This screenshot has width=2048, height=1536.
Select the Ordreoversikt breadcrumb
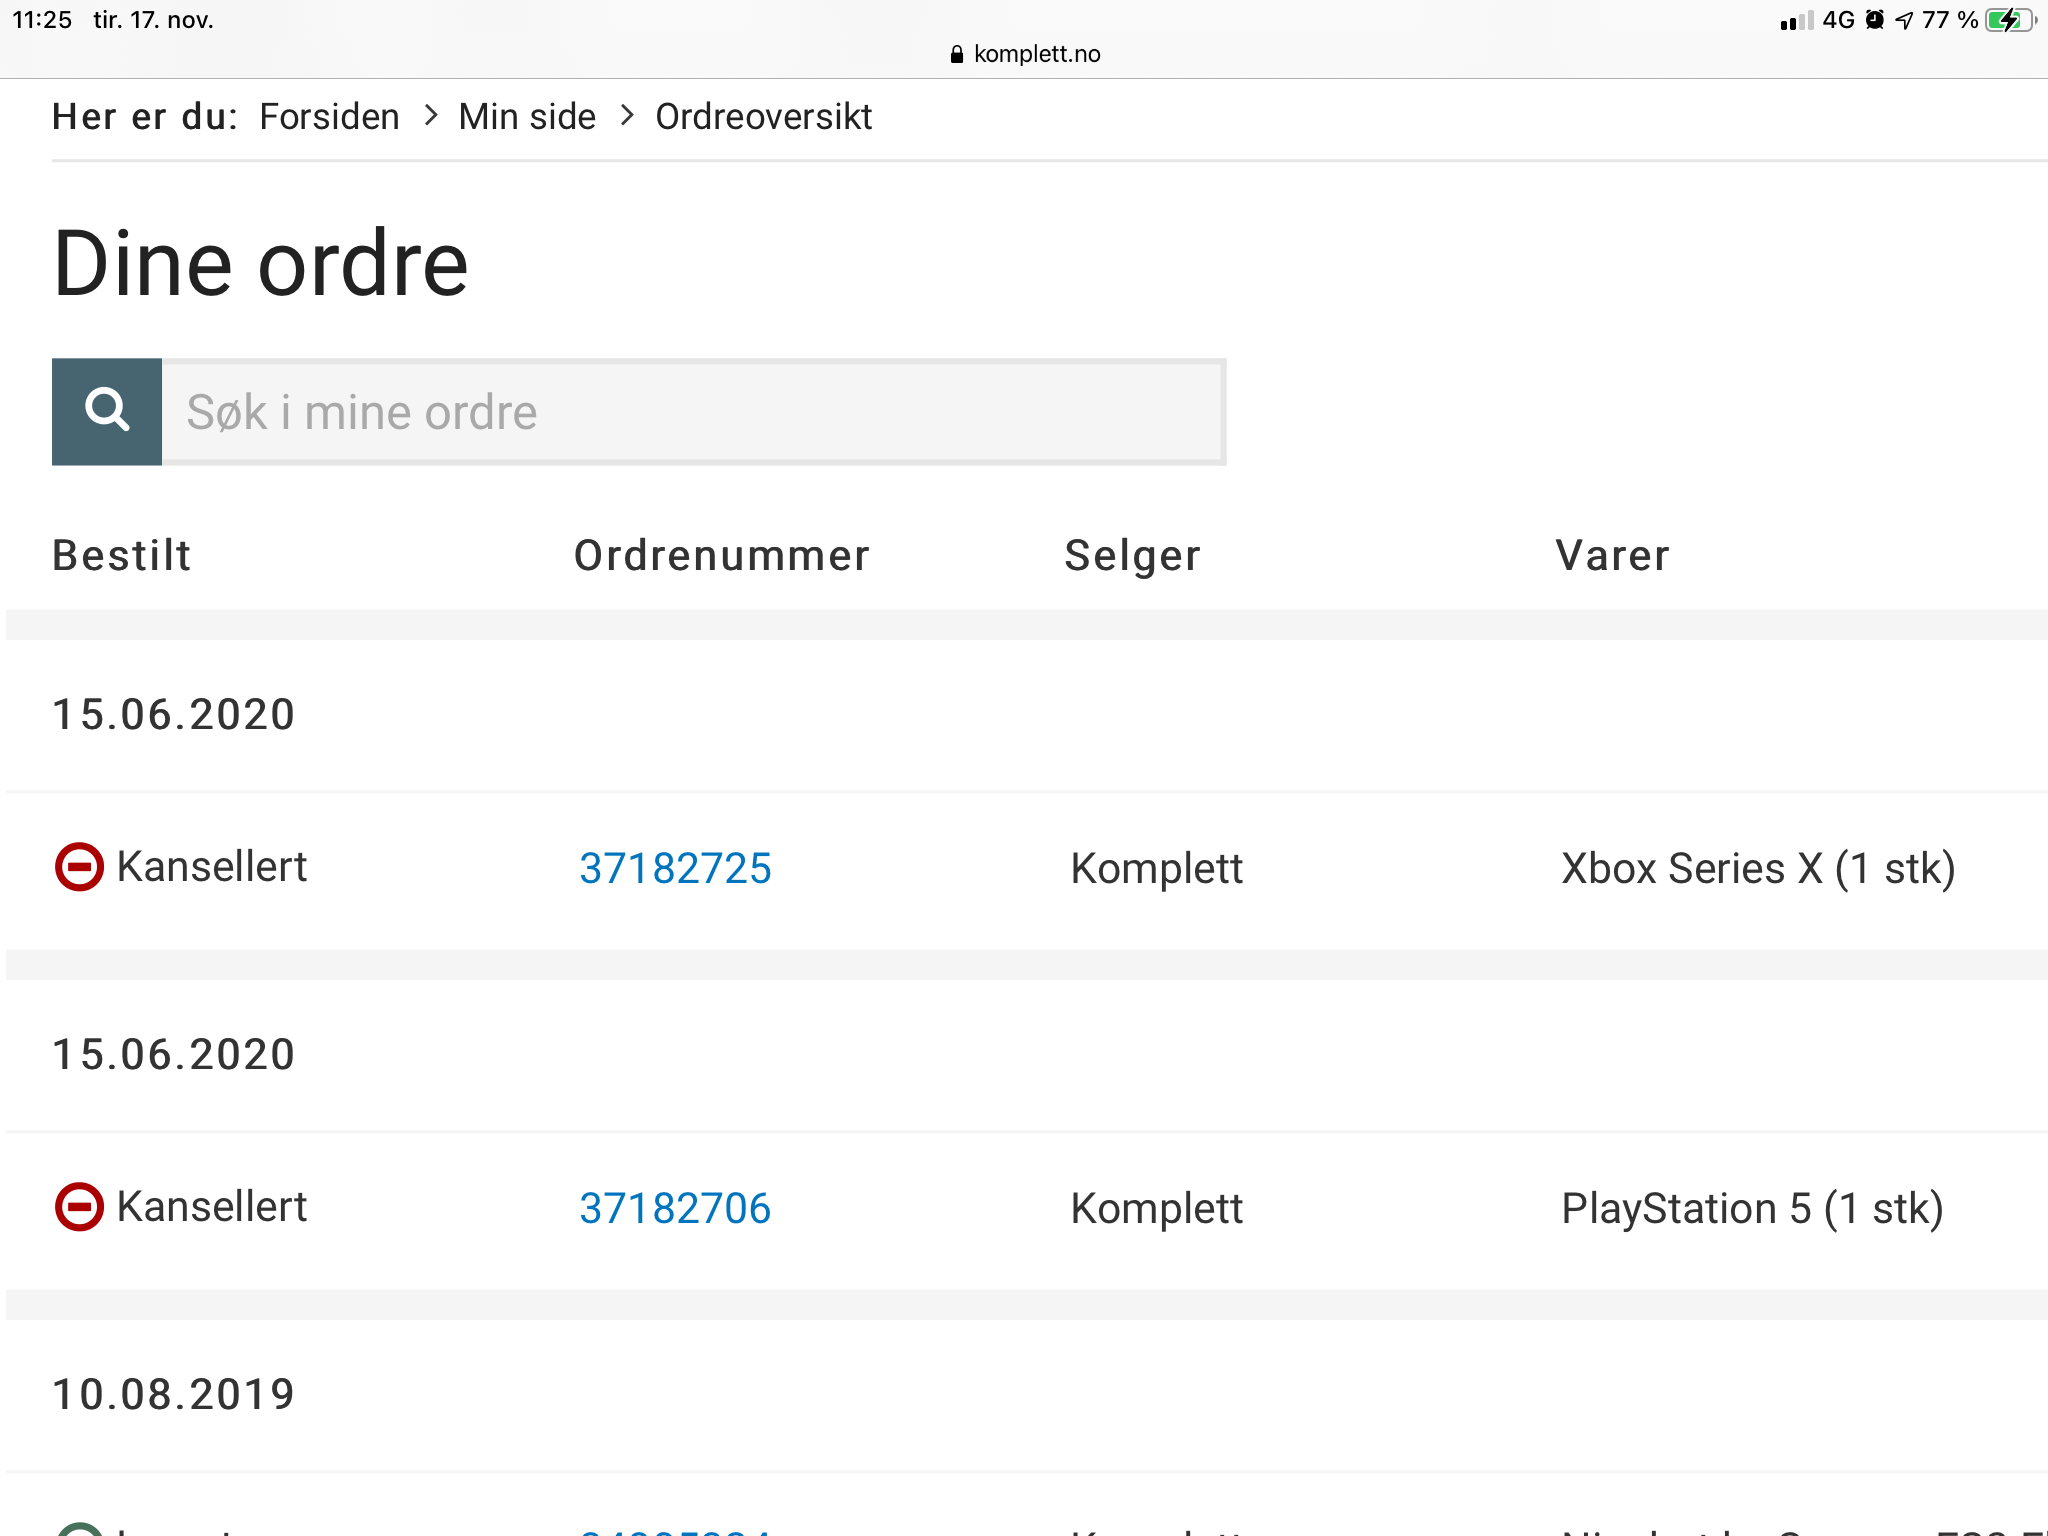click(763, 117)
